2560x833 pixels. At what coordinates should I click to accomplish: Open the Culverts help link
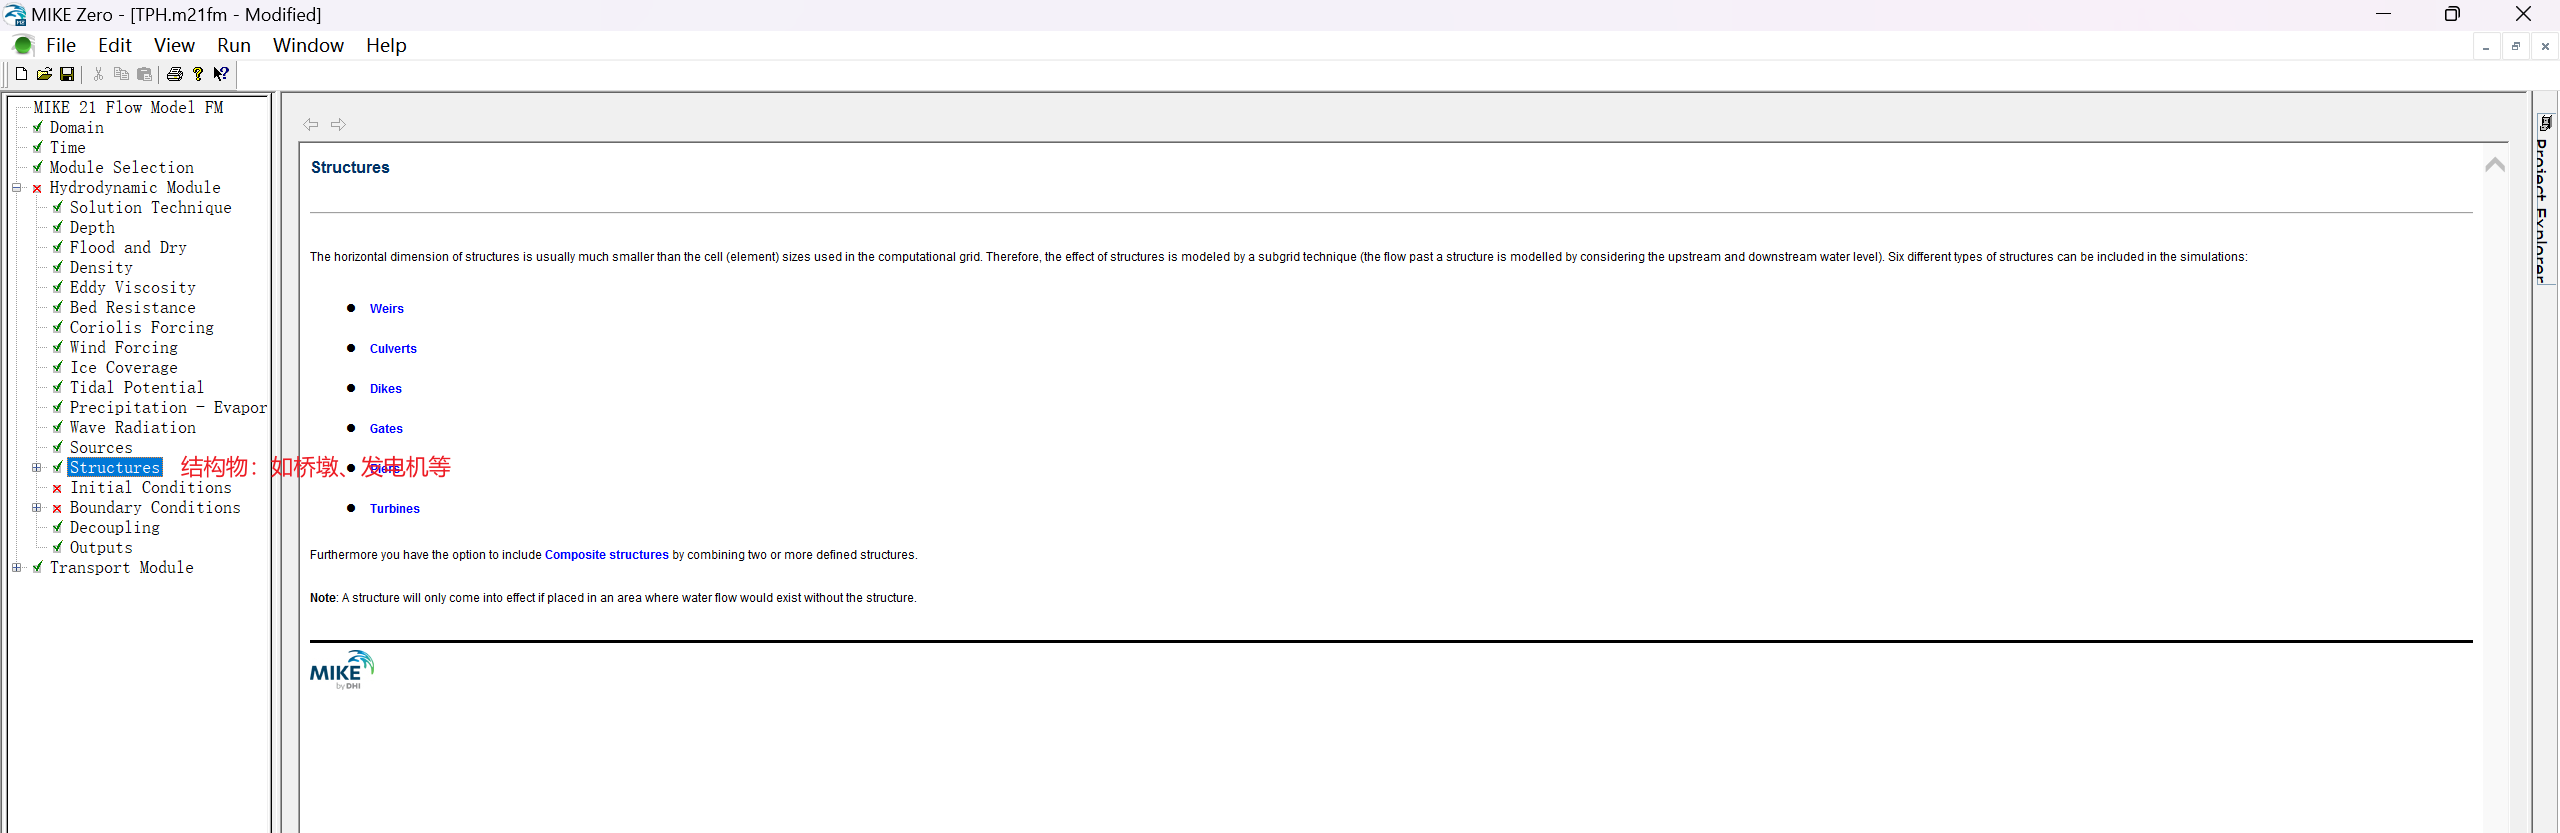pos(393,349)
